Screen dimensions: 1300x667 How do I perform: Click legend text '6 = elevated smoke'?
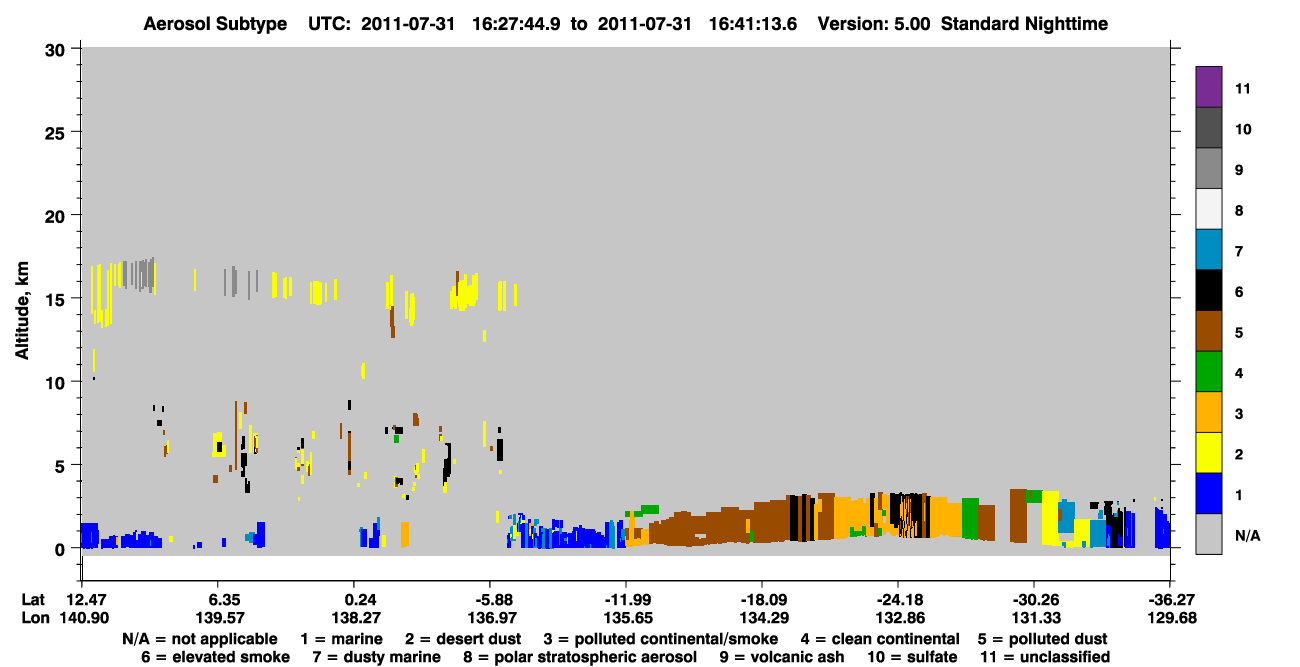[216, 657]
